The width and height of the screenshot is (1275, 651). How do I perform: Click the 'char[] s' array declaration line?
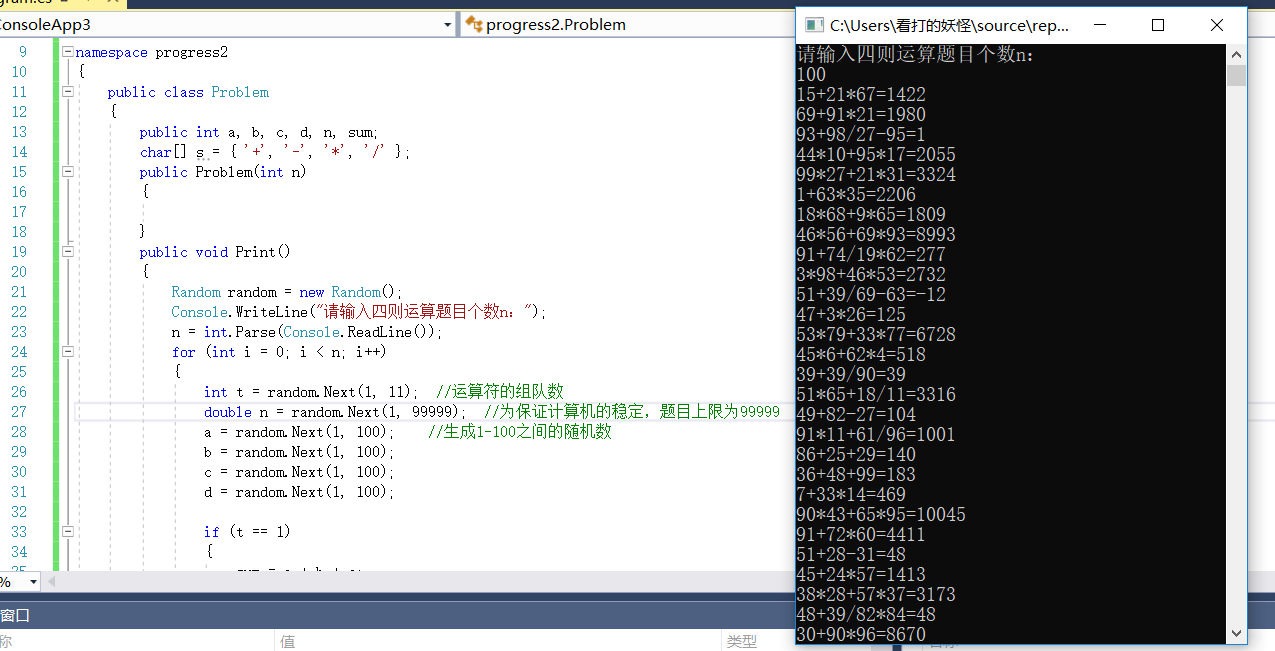coord(275,152)
